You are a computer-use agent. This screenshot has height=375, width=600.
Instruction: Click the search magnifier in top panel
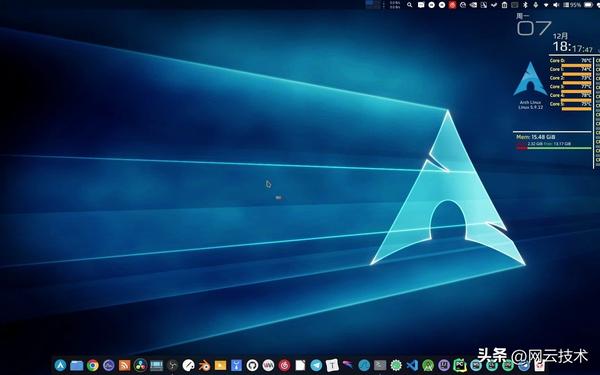pyautogui.click(x=409, y=5)
